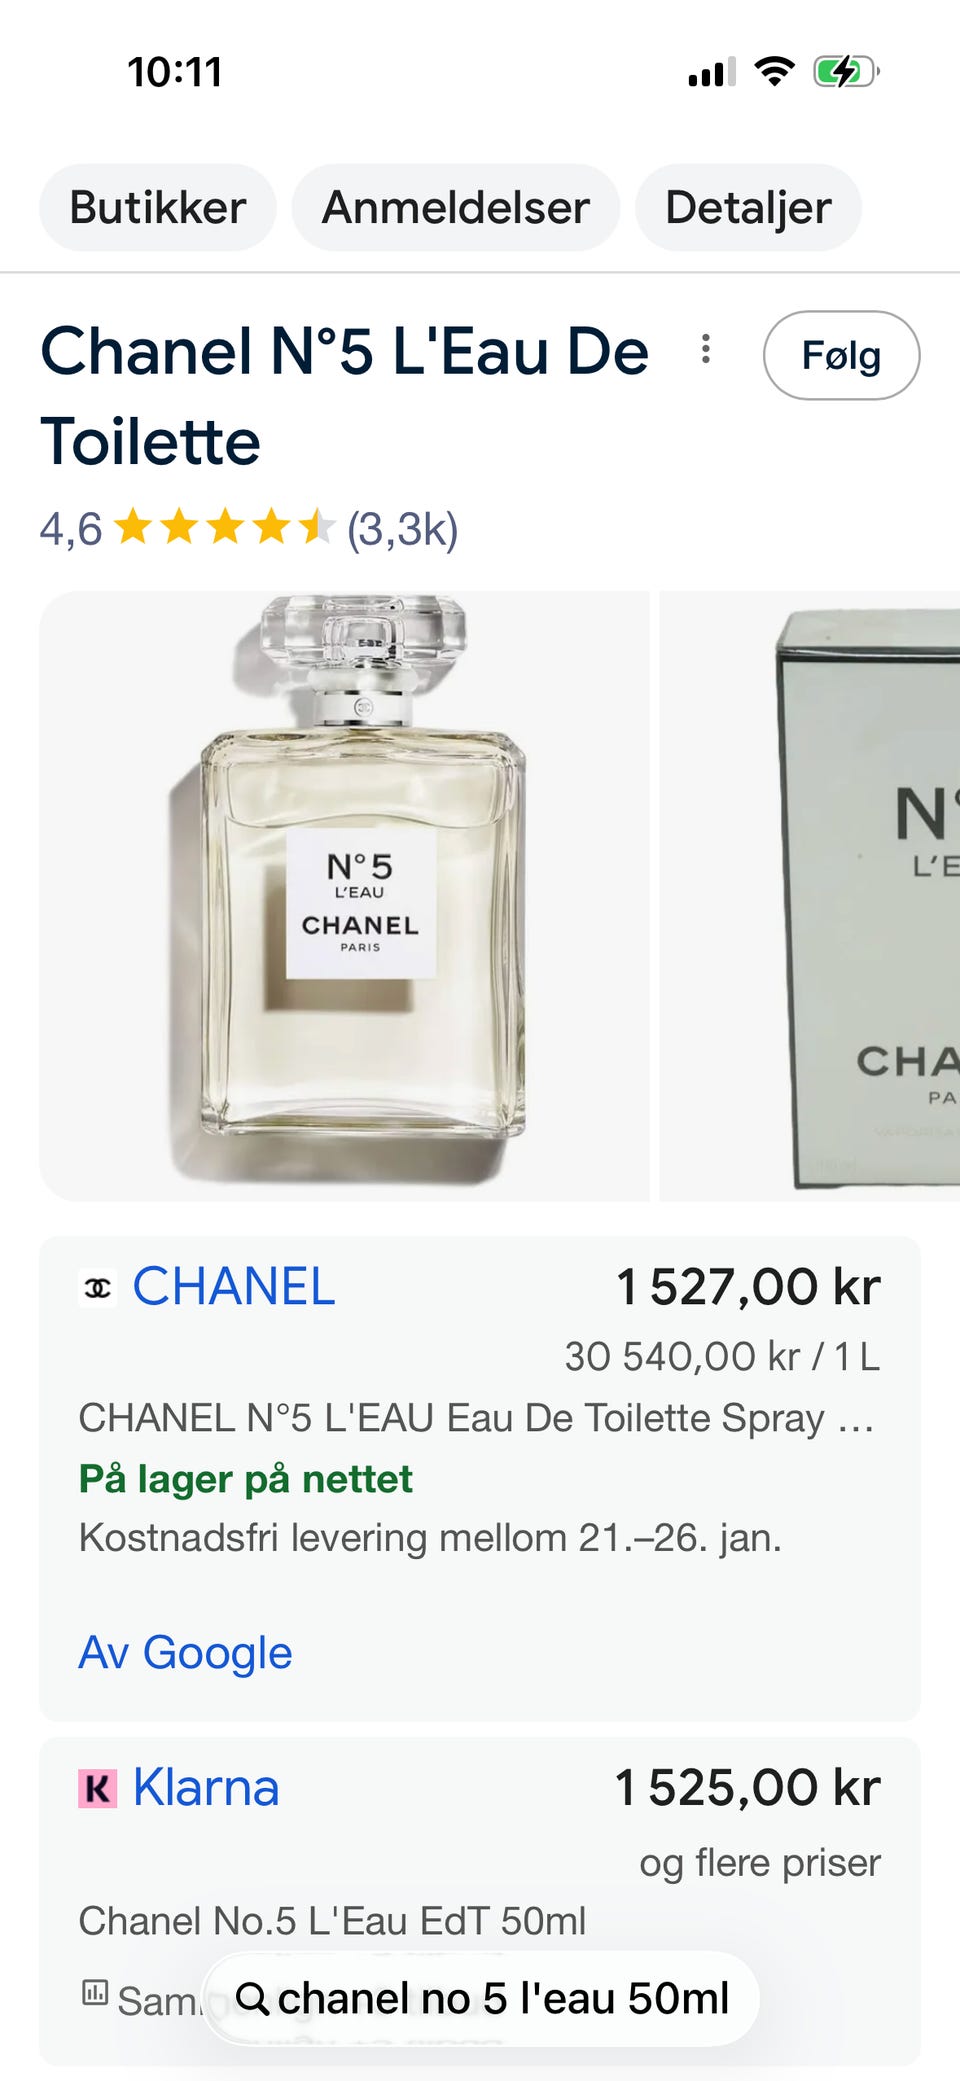Image resolution: width=960 pixels, height=2081 pixels.
Task: Tap the cellular signal bars icon
Action: pos(712,73)
